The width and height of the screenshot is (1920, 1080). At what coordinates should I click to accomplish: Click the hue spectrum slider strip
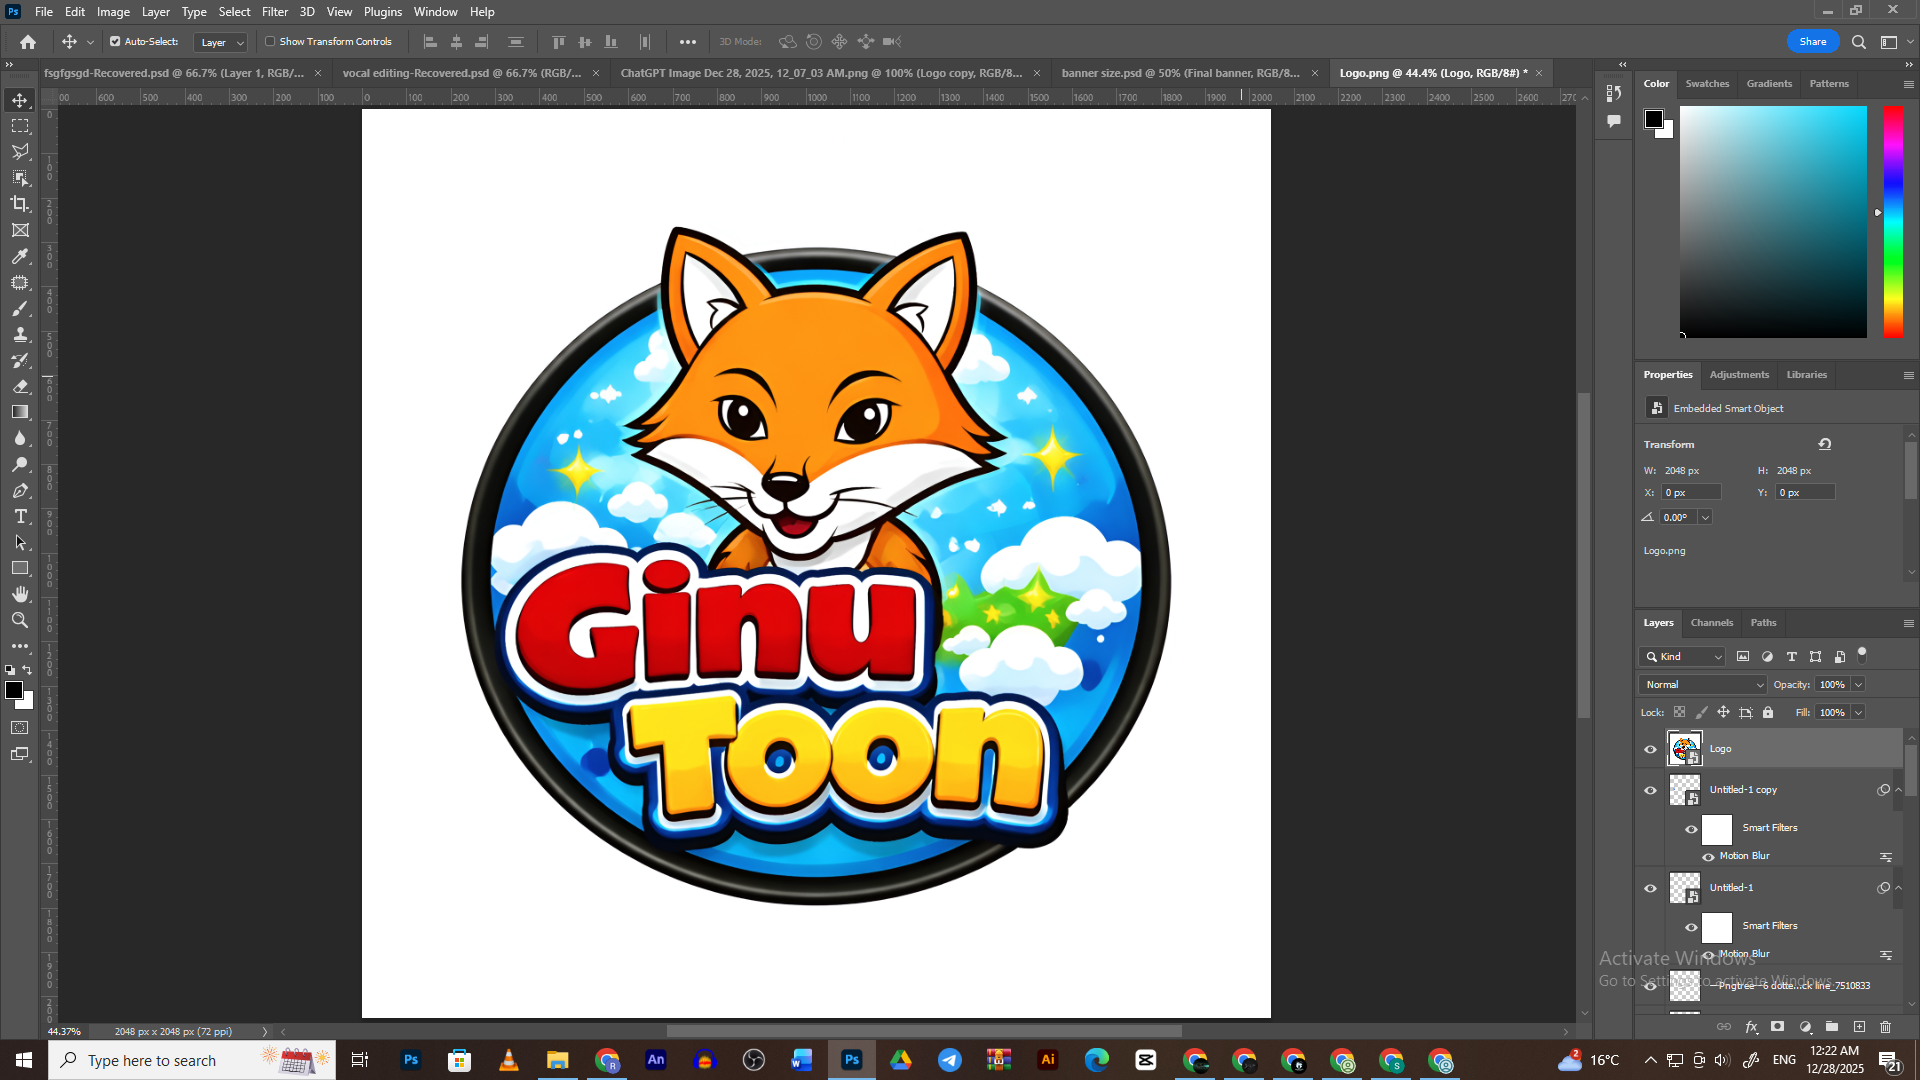1893,222
